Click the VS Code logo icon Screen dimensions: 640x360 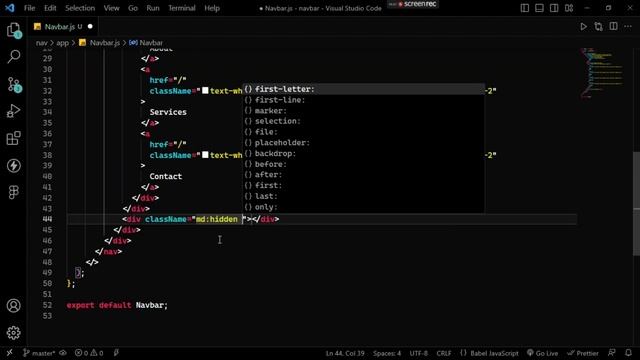[10, 8]
